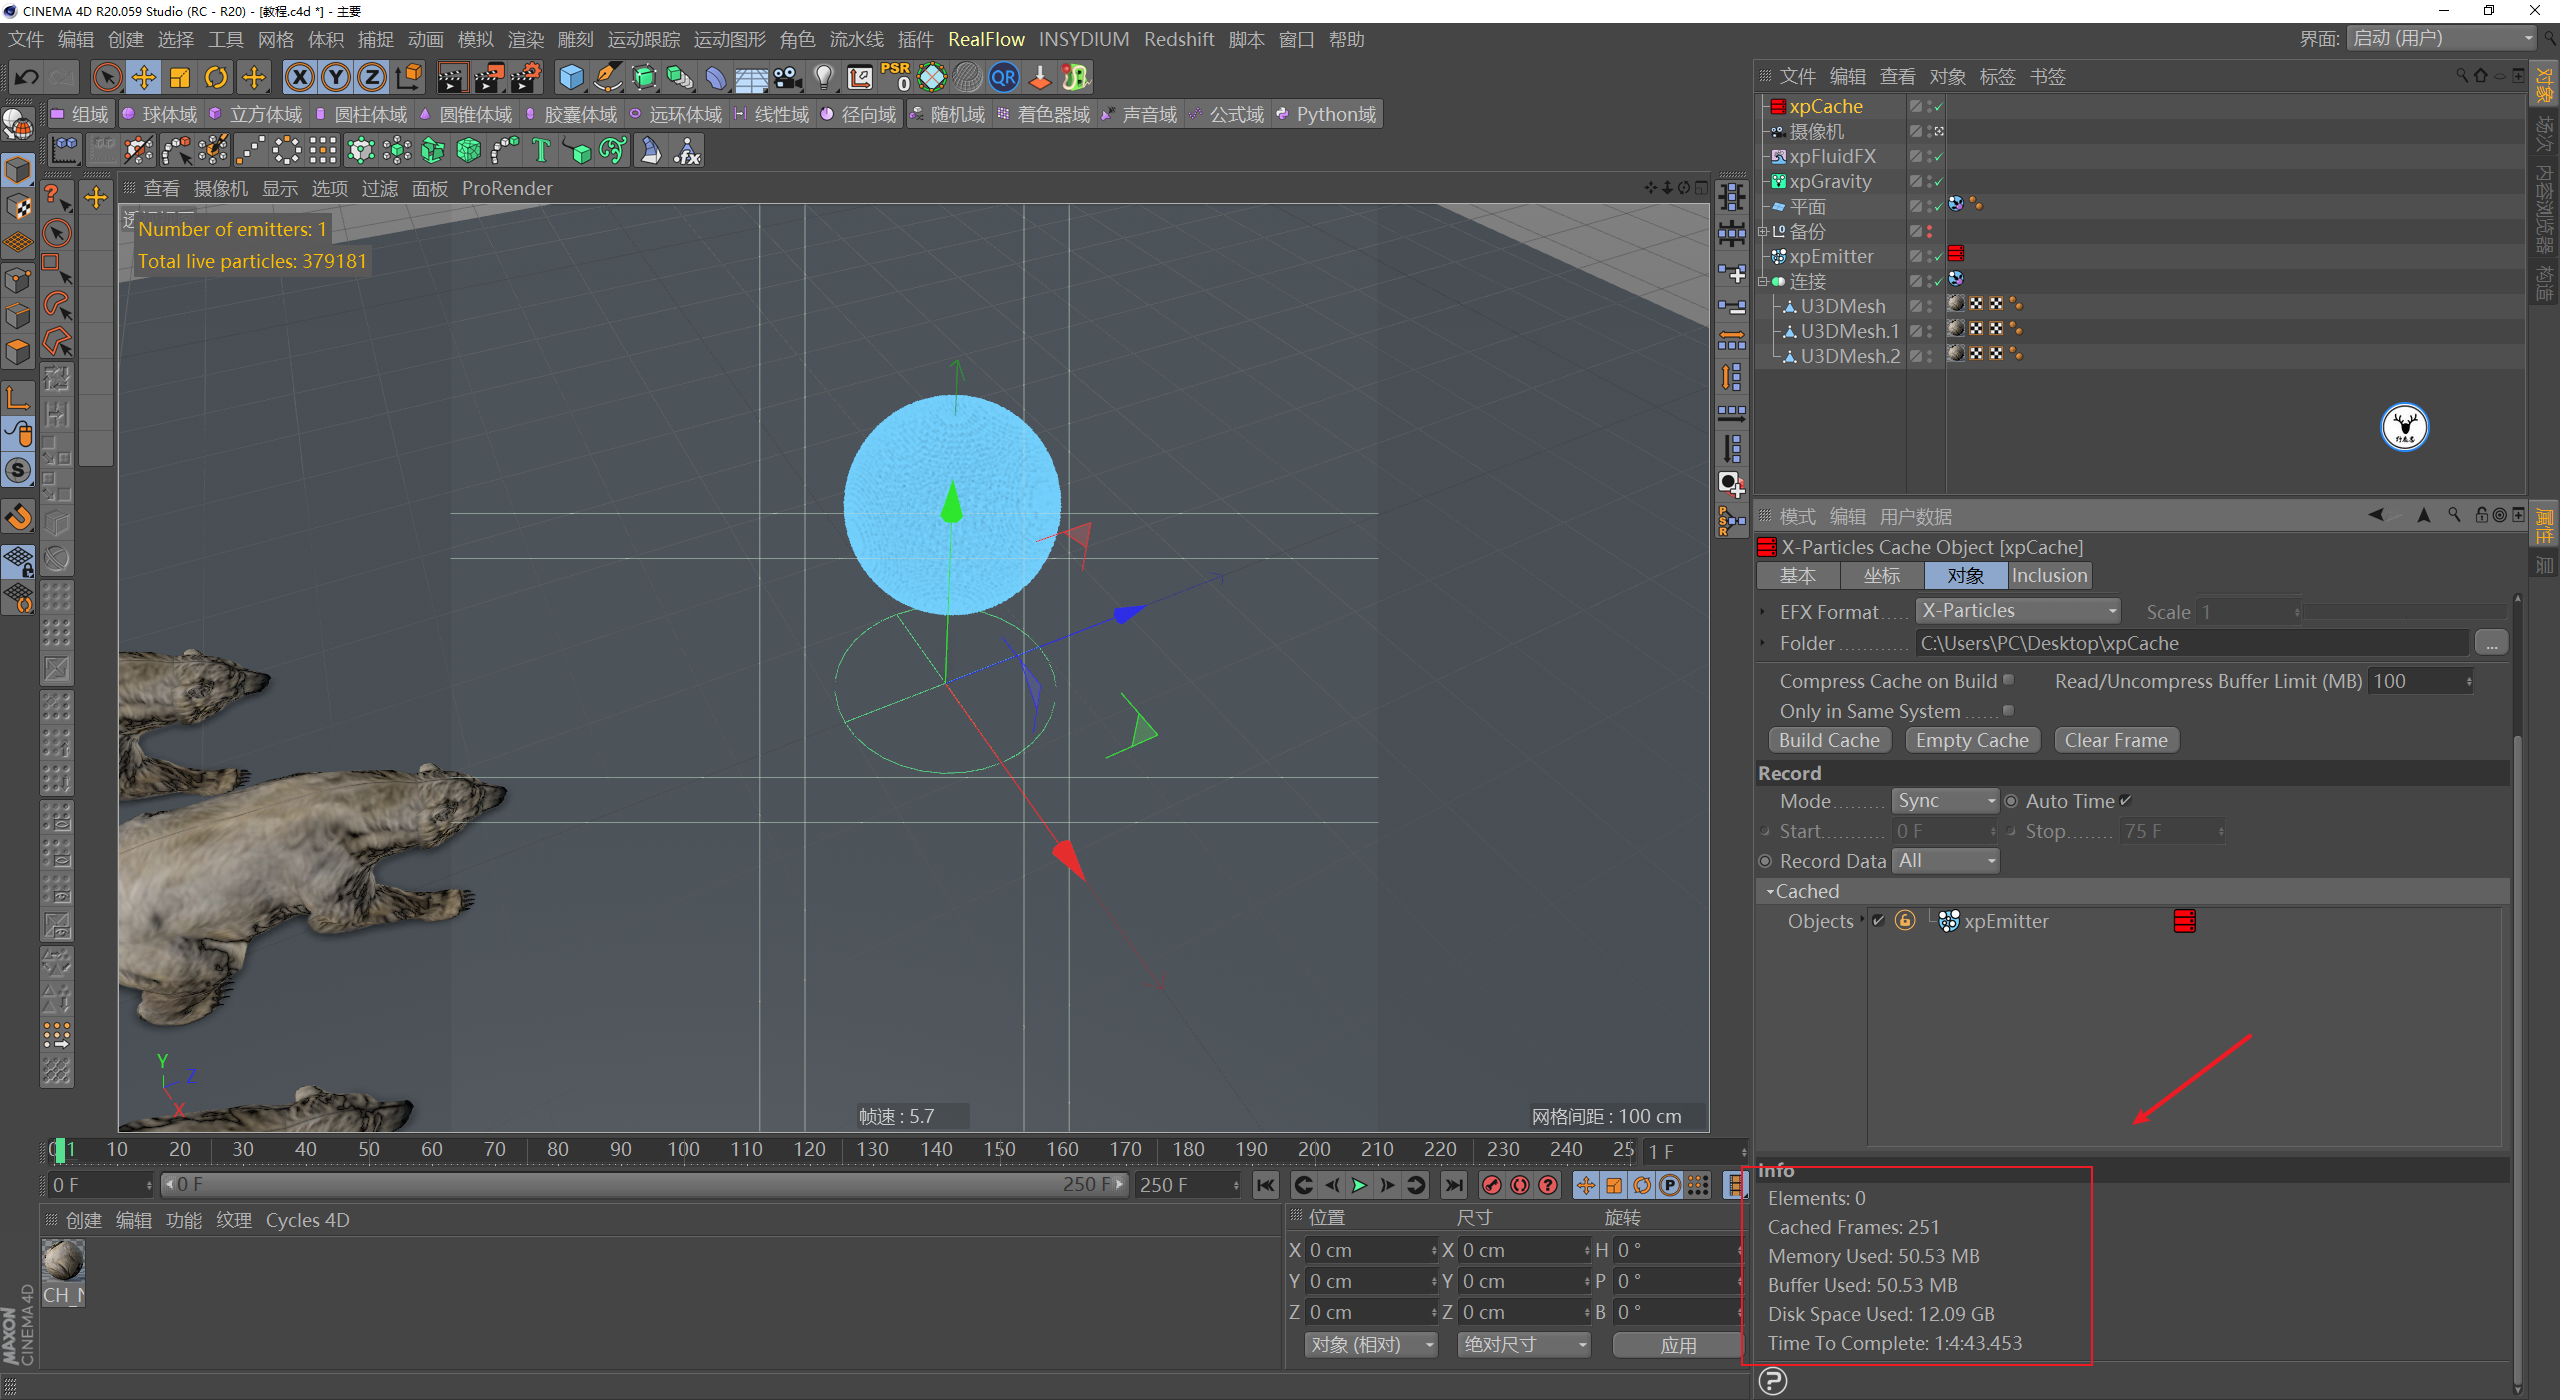Click frame 100 on the timeline ruler
The image size is (2560, 1400).
(684, 1150)
